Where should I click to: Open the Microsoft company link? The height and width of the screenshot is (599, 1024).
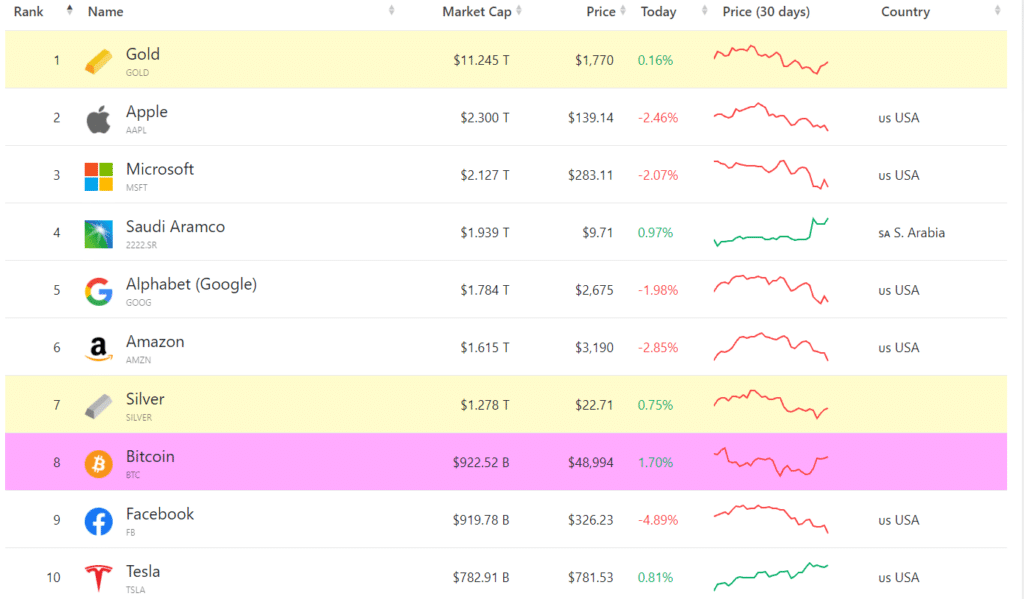[x=159, y=169]
